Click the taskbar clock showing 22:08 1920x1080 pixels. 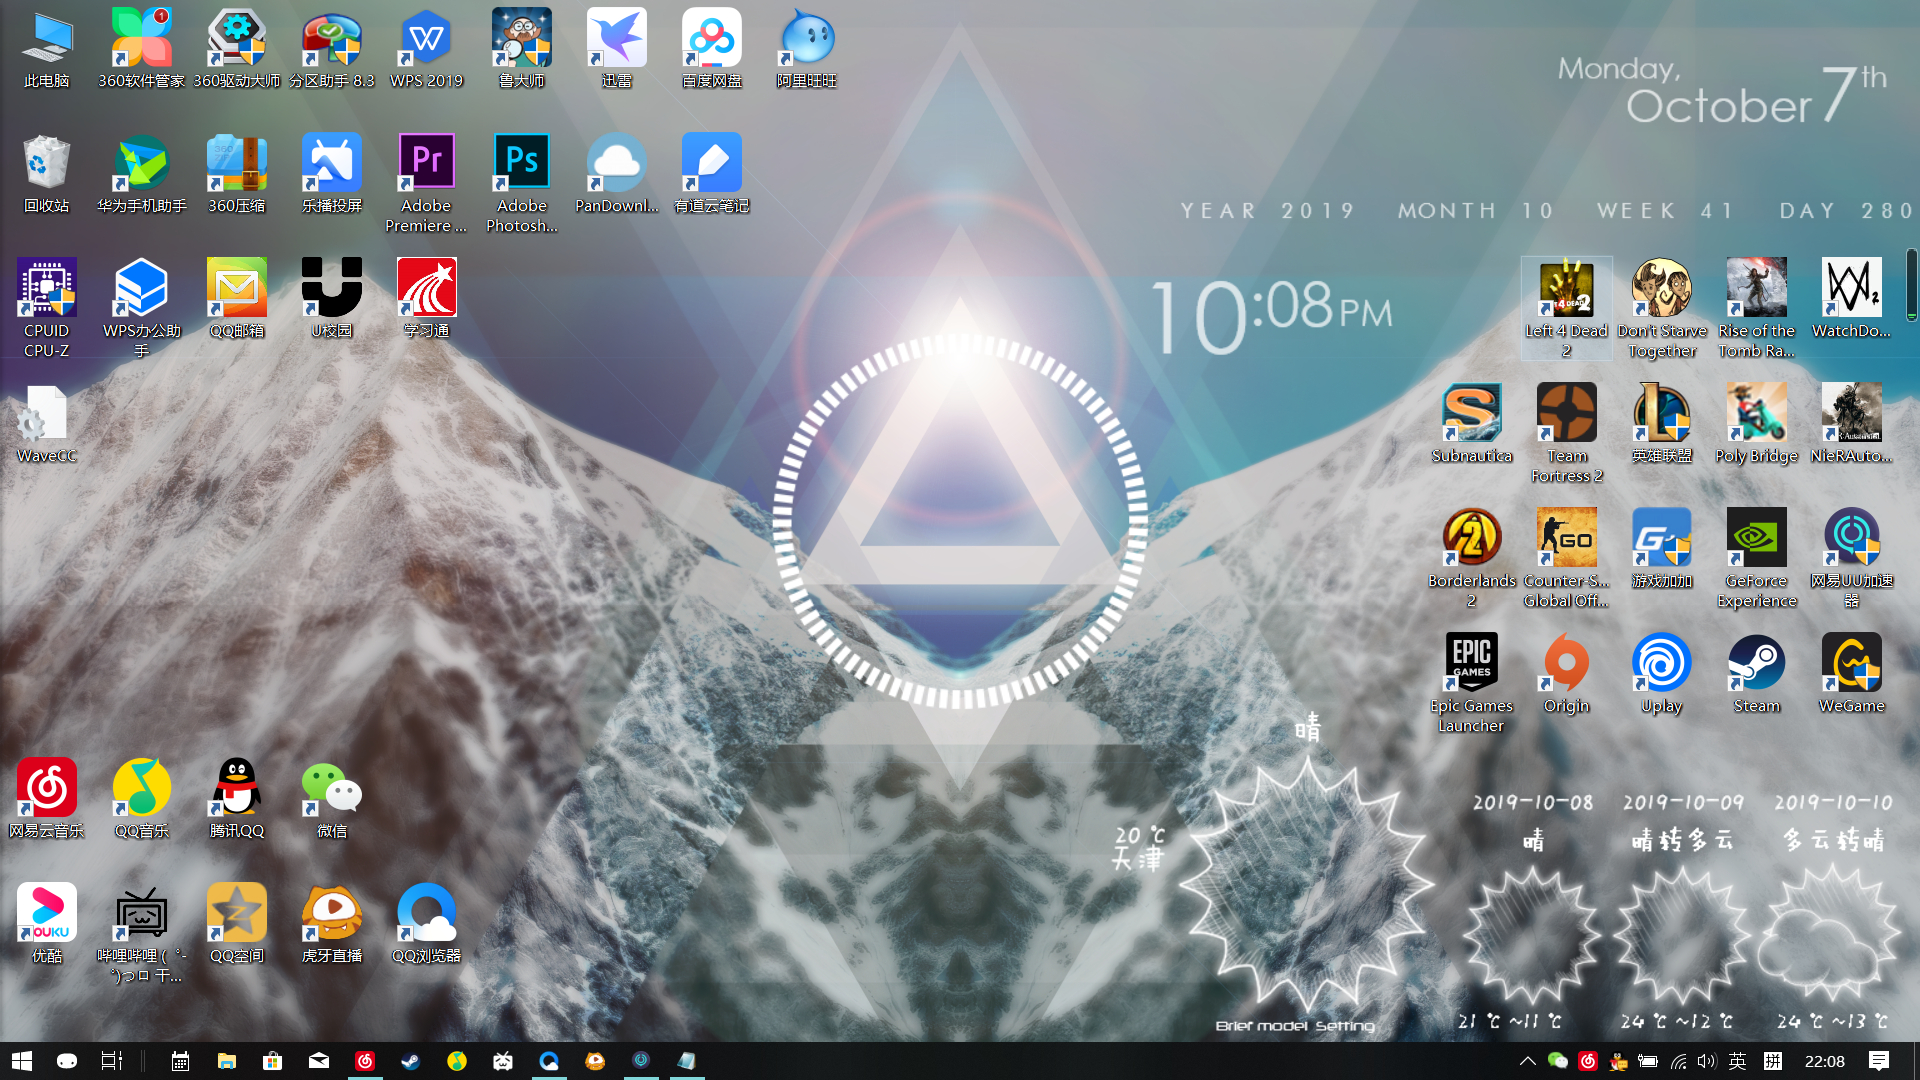click(1824, 1061)
